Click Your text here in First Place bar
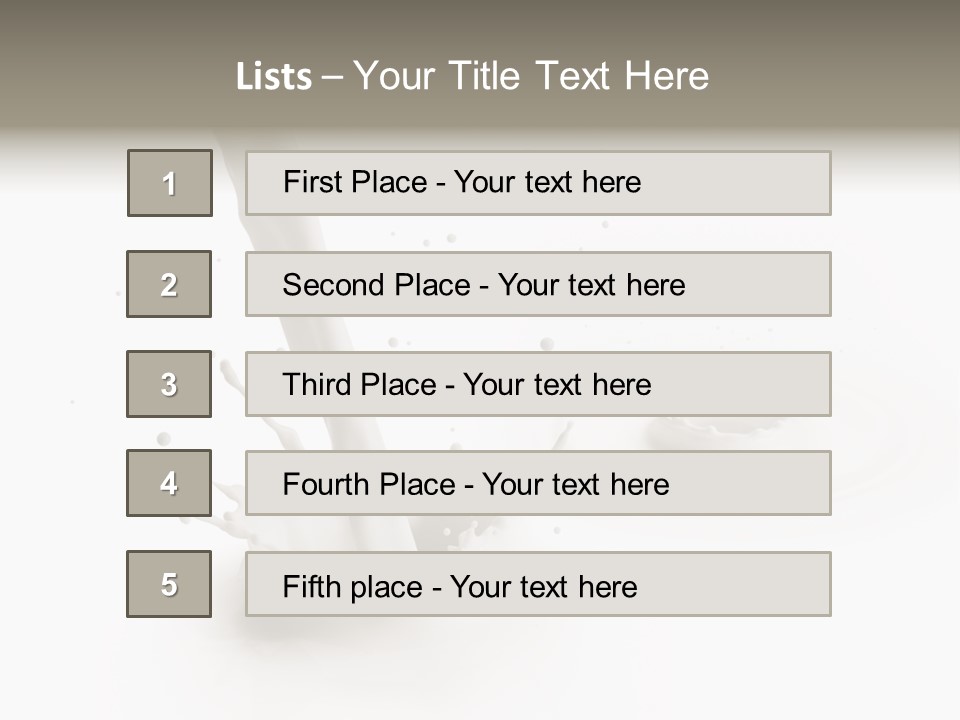960x720 pixels. [547, 182]
